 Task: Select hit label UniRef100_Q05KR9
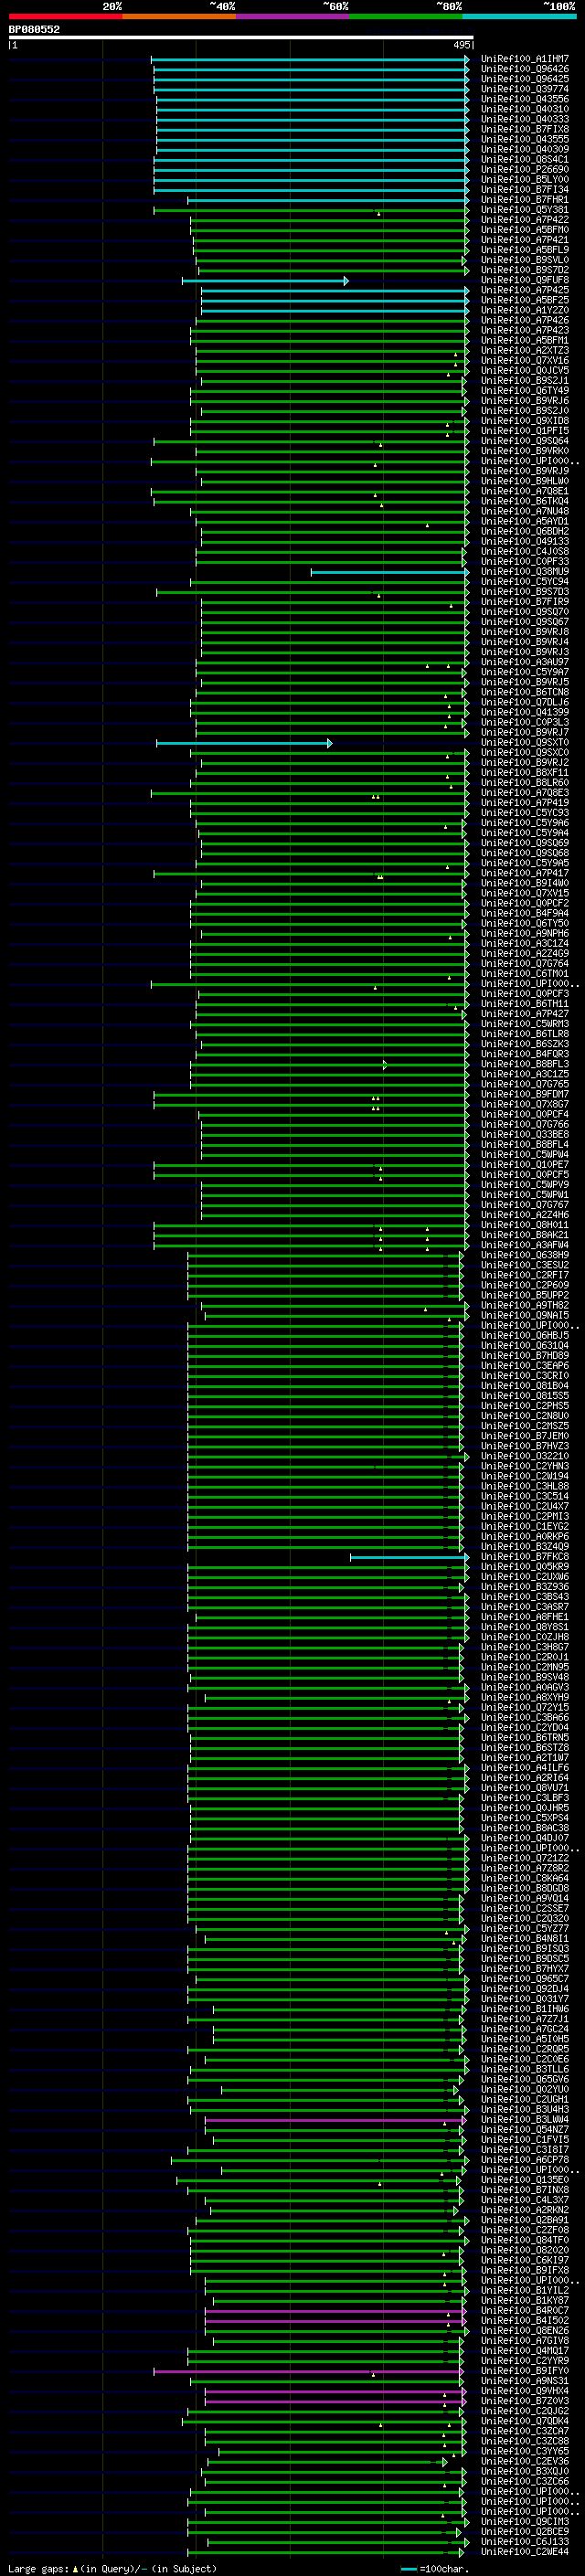point(524,1567)
